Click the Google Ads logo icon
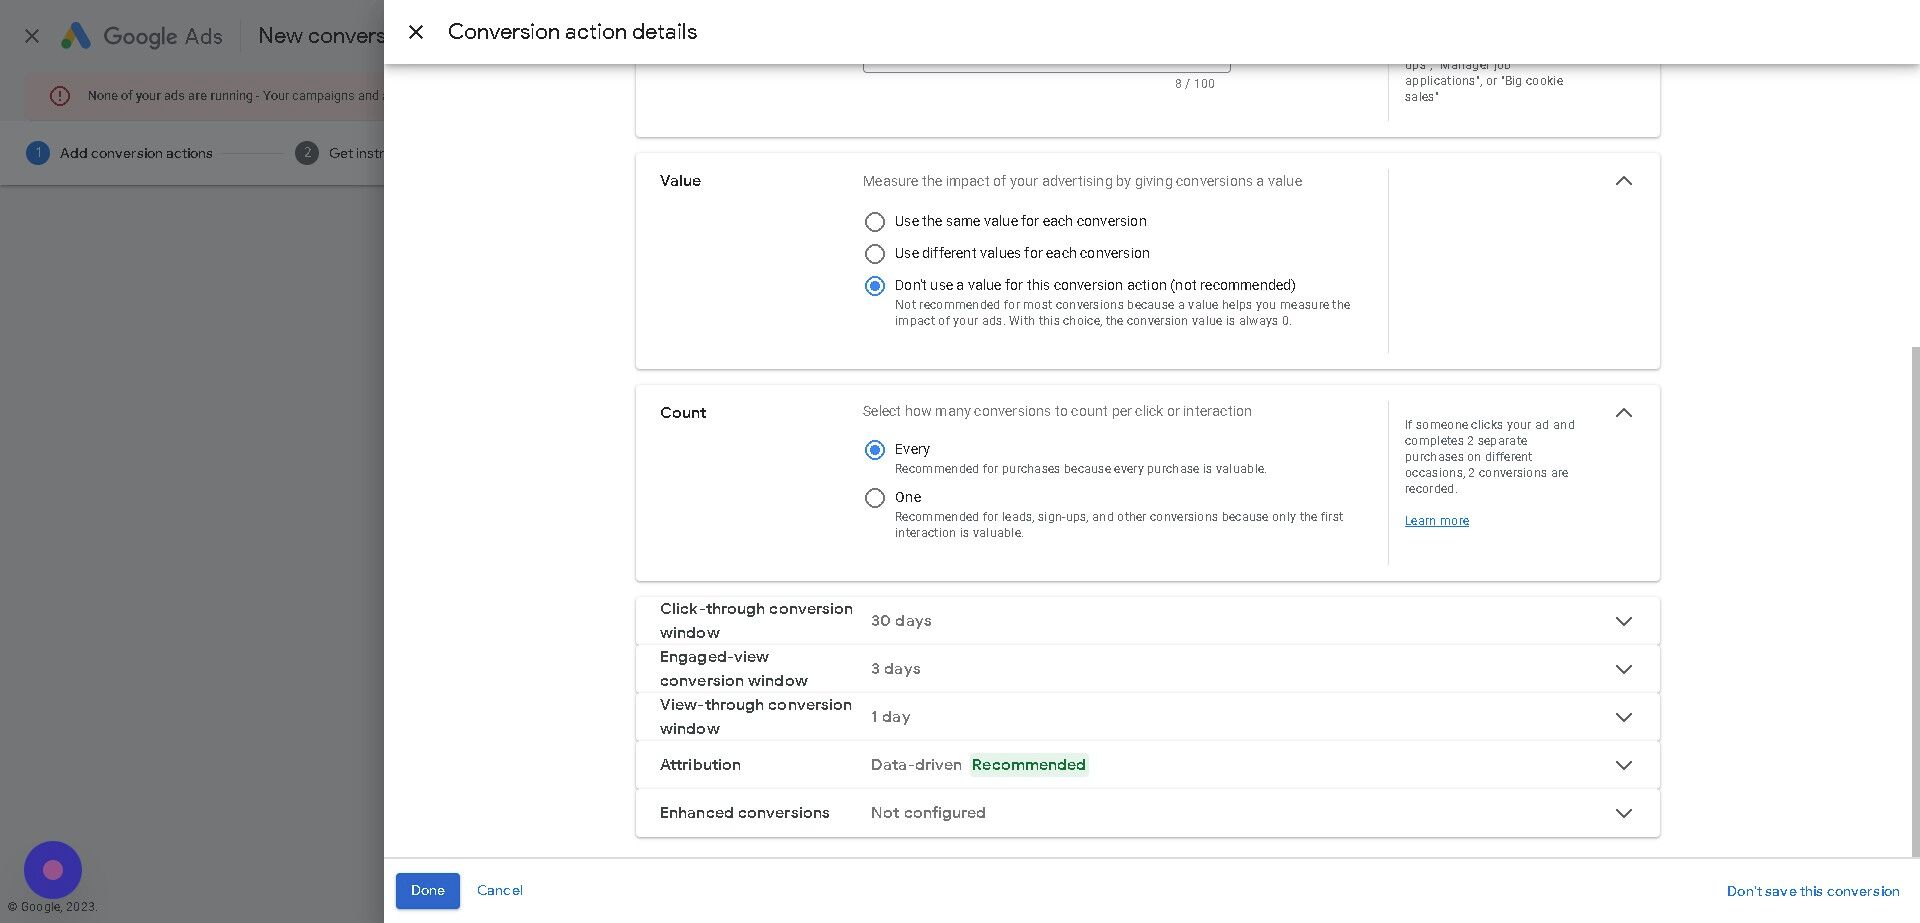1920x923 pixels. 76,36
